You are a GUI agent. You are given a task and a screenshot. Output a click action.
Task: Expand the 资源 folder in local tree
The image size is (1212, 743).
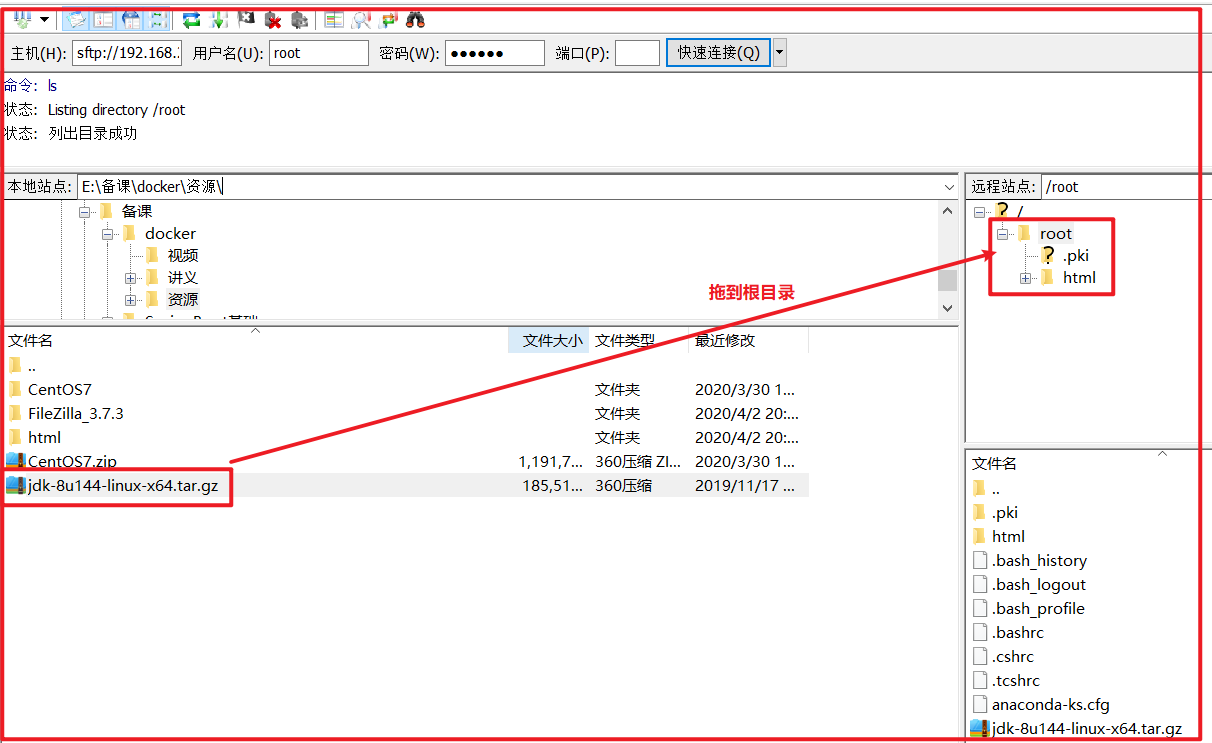click(x=130, y=300)
